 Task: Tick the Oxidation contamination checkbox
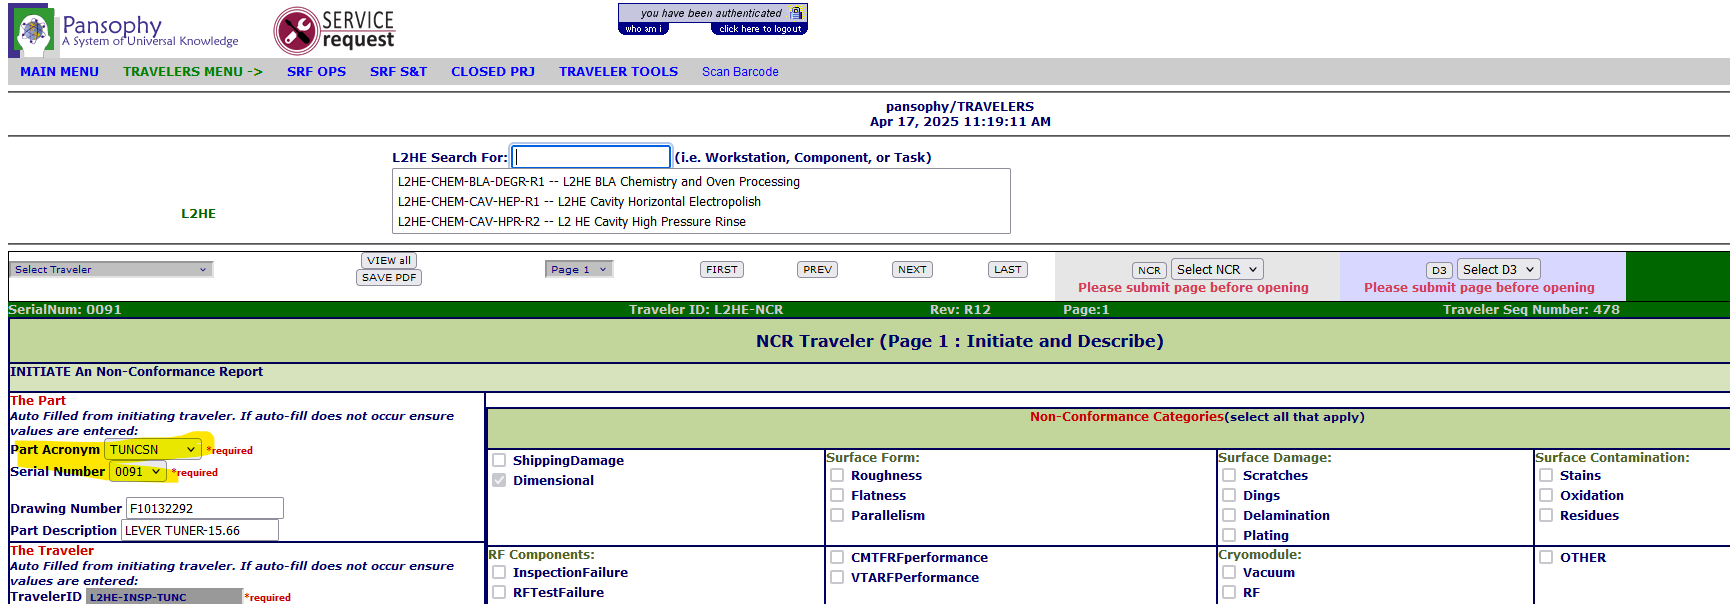1546,496
